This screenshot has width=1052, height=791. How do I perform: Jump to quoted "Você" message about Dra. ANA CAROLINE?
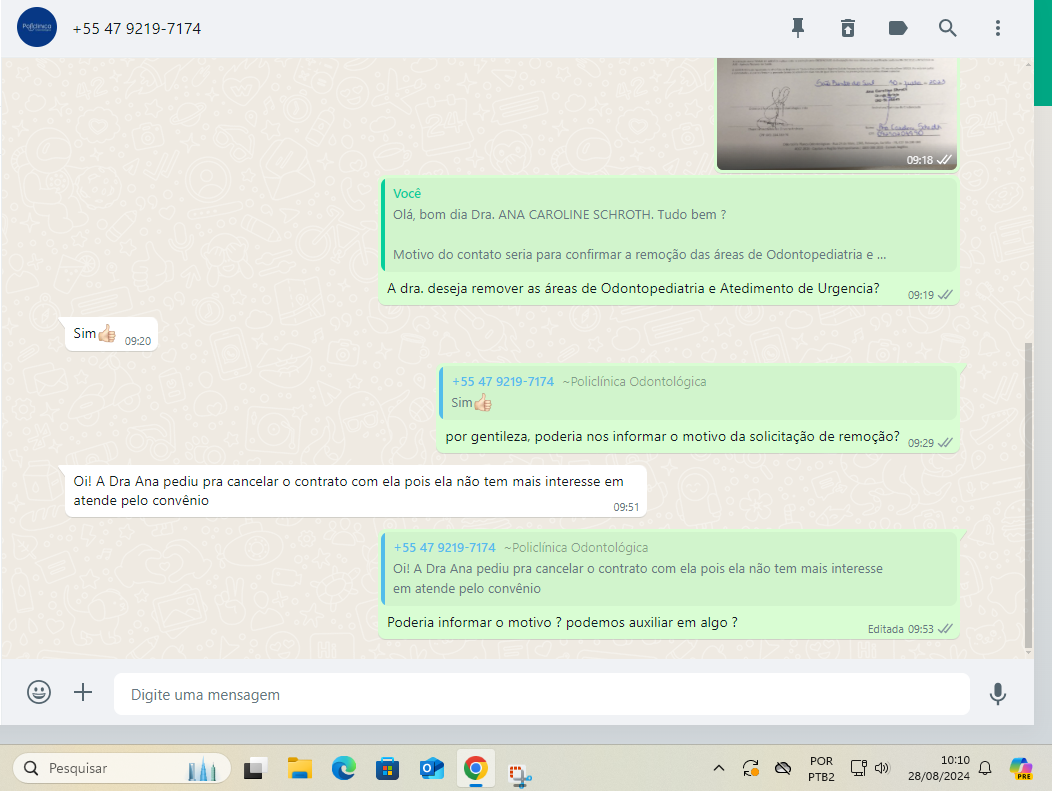pyautogui.click(x=668, y=225)
